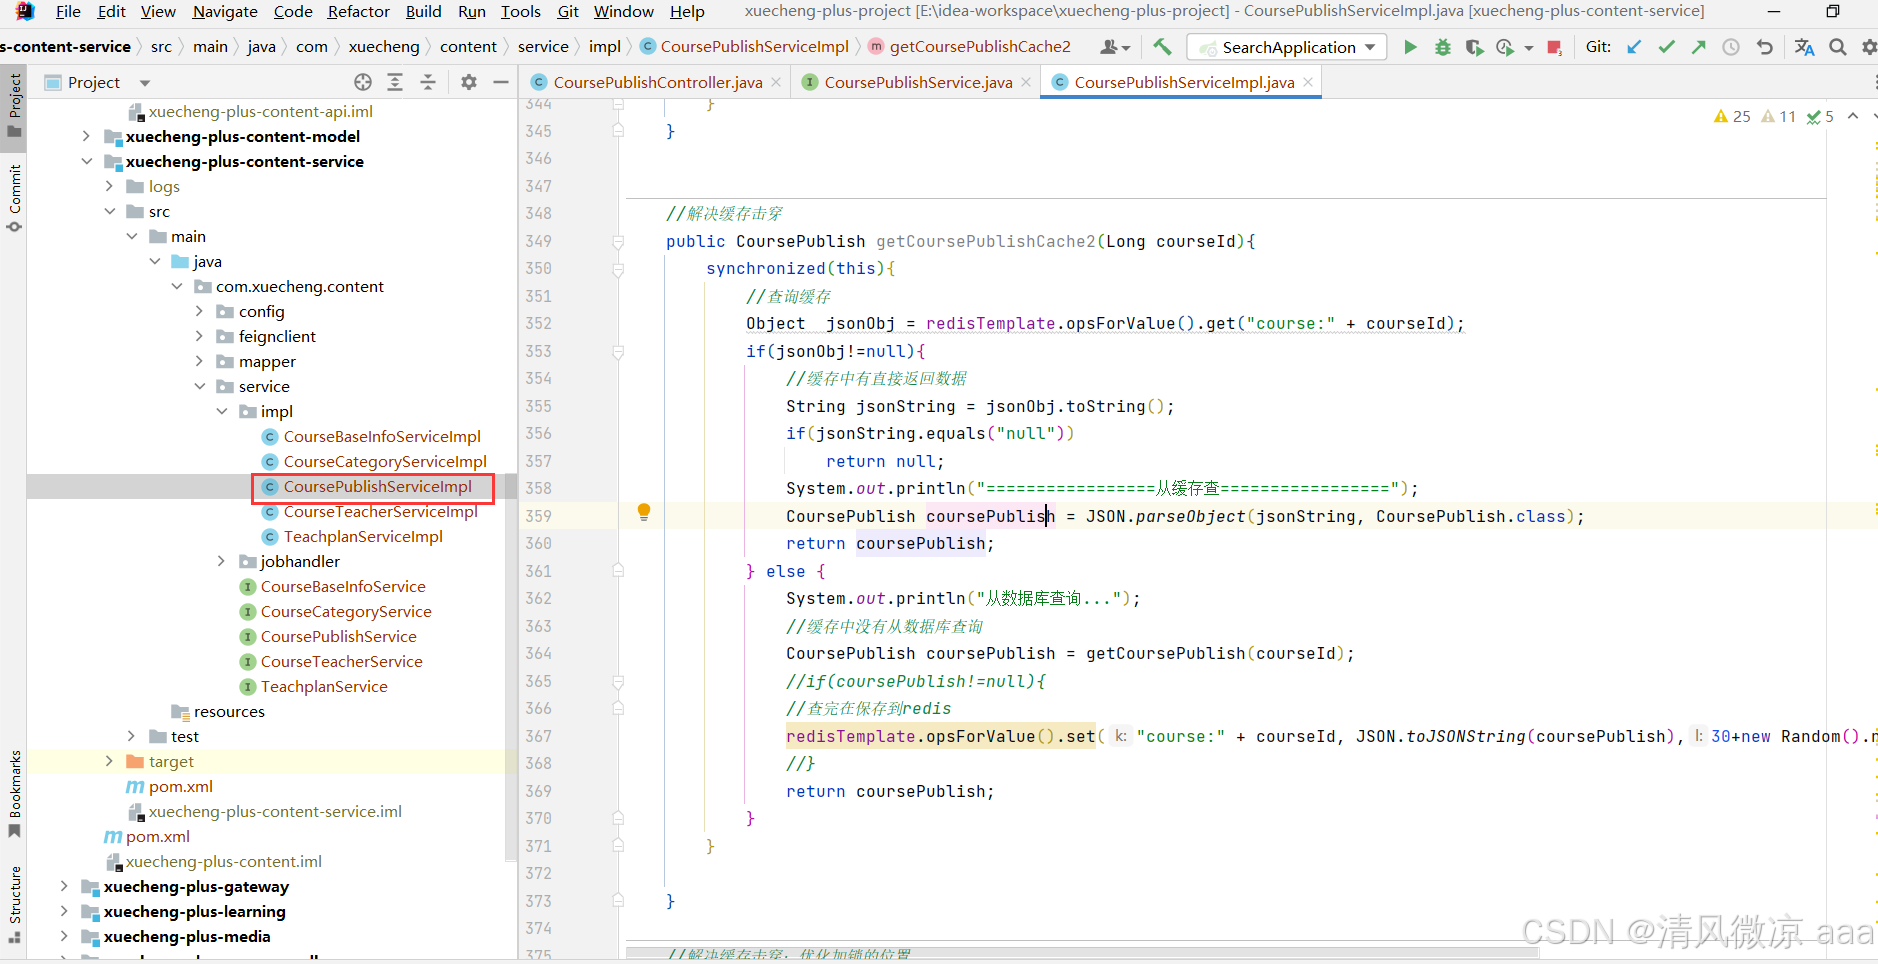
Task: Open the Structure tool window sidebar button
Action: pyautogui.click(x=14, y=904)
